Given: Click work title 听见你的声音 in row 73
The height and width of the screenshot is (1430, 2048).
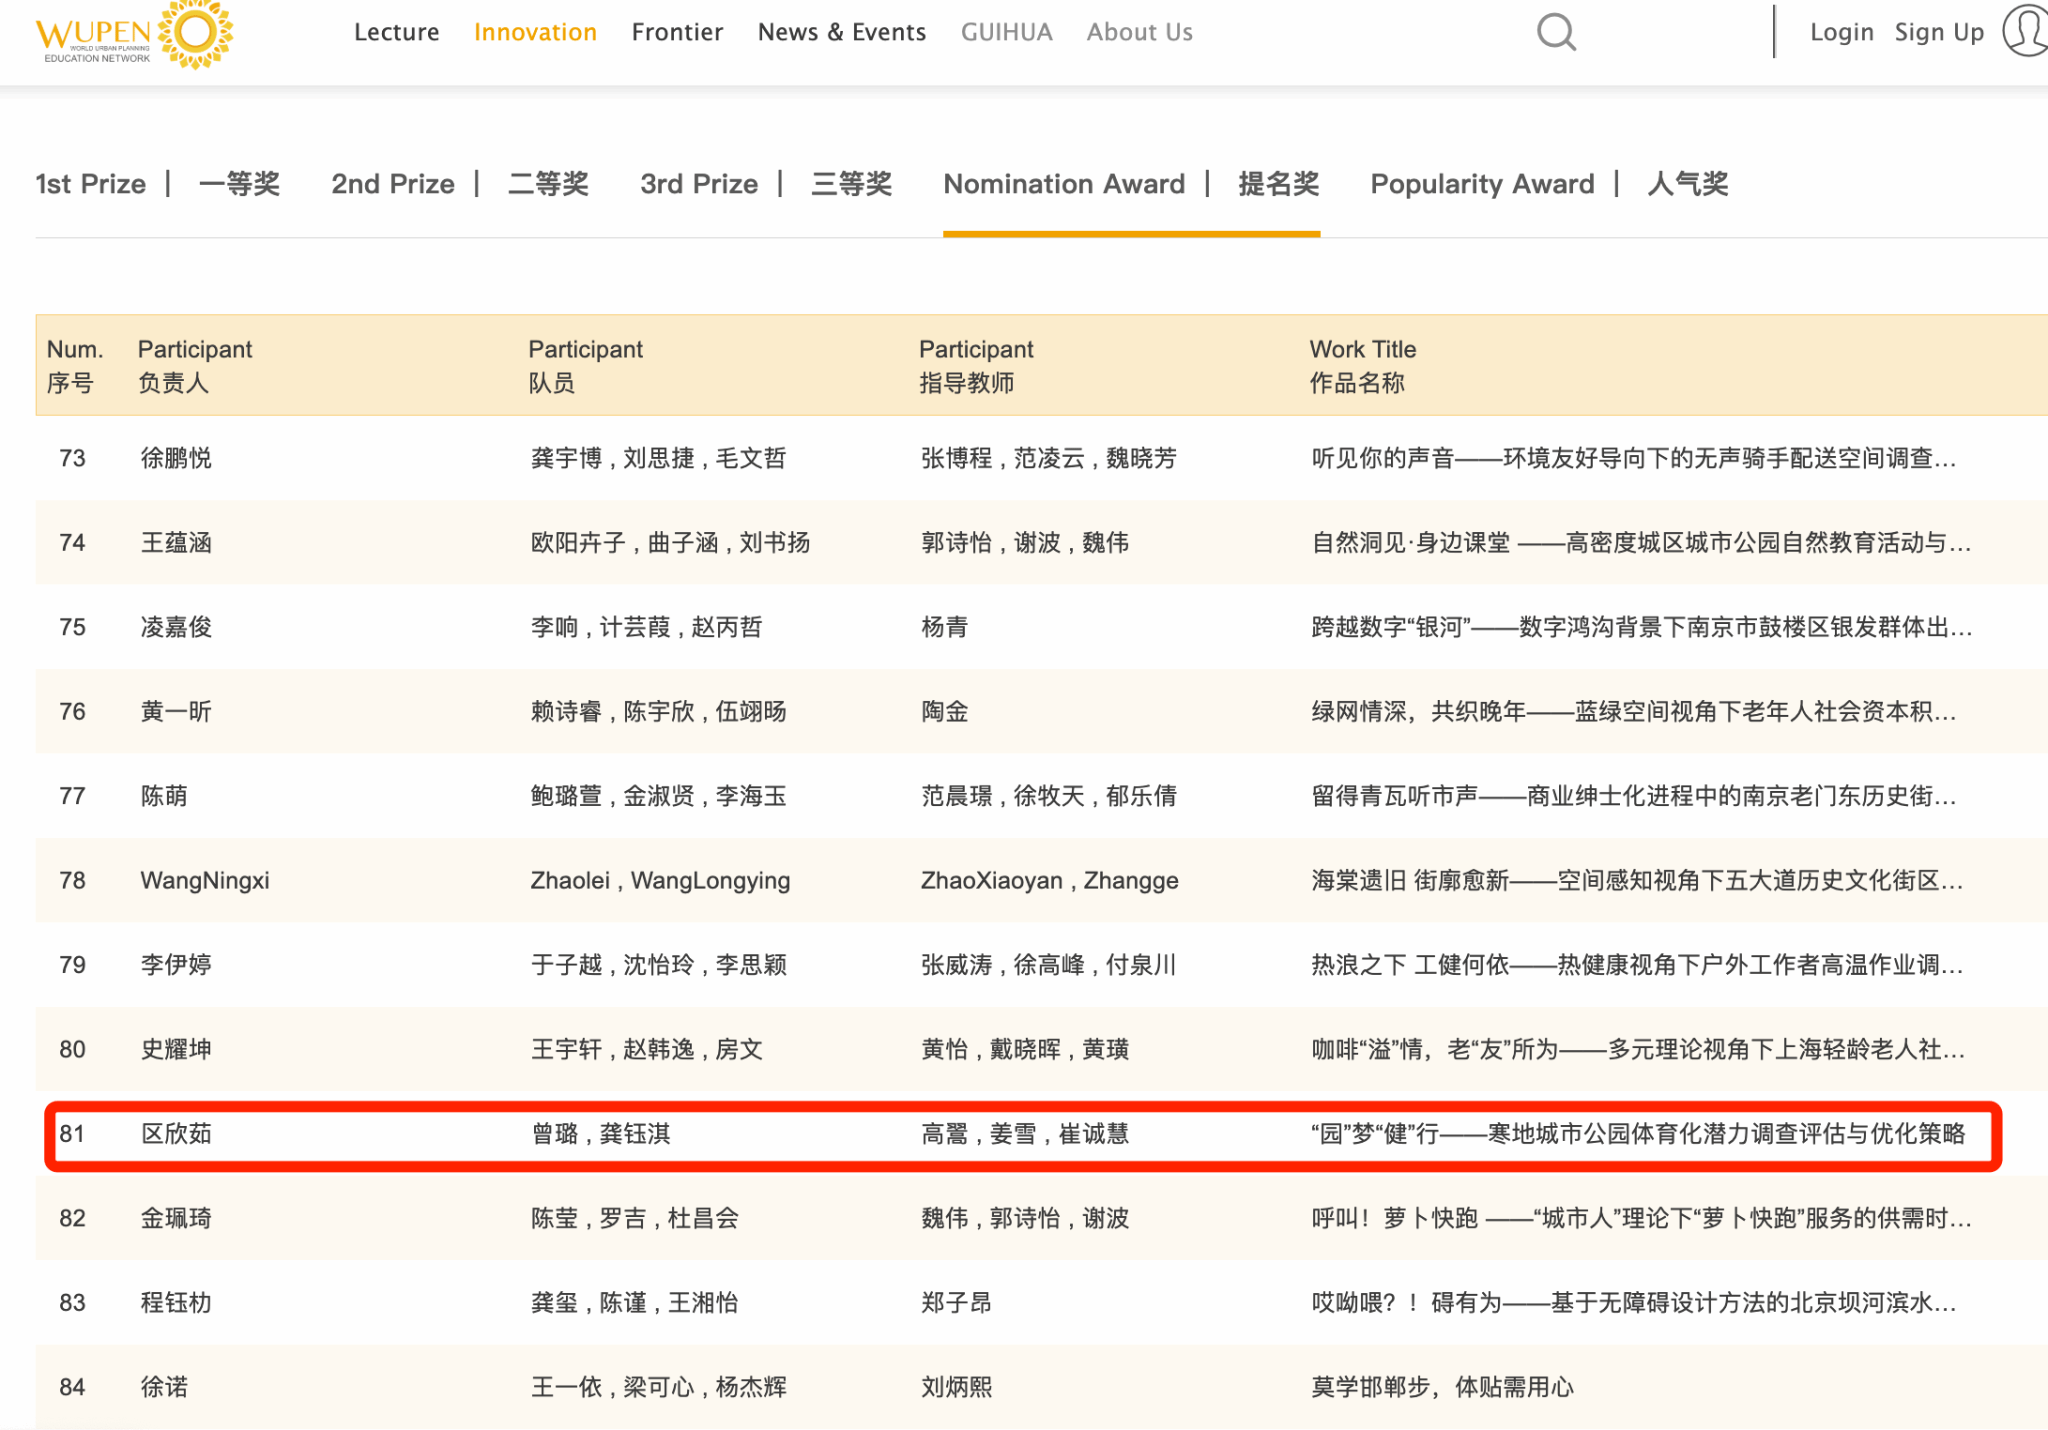Looking at the screenshot, I should (1634, 458).
